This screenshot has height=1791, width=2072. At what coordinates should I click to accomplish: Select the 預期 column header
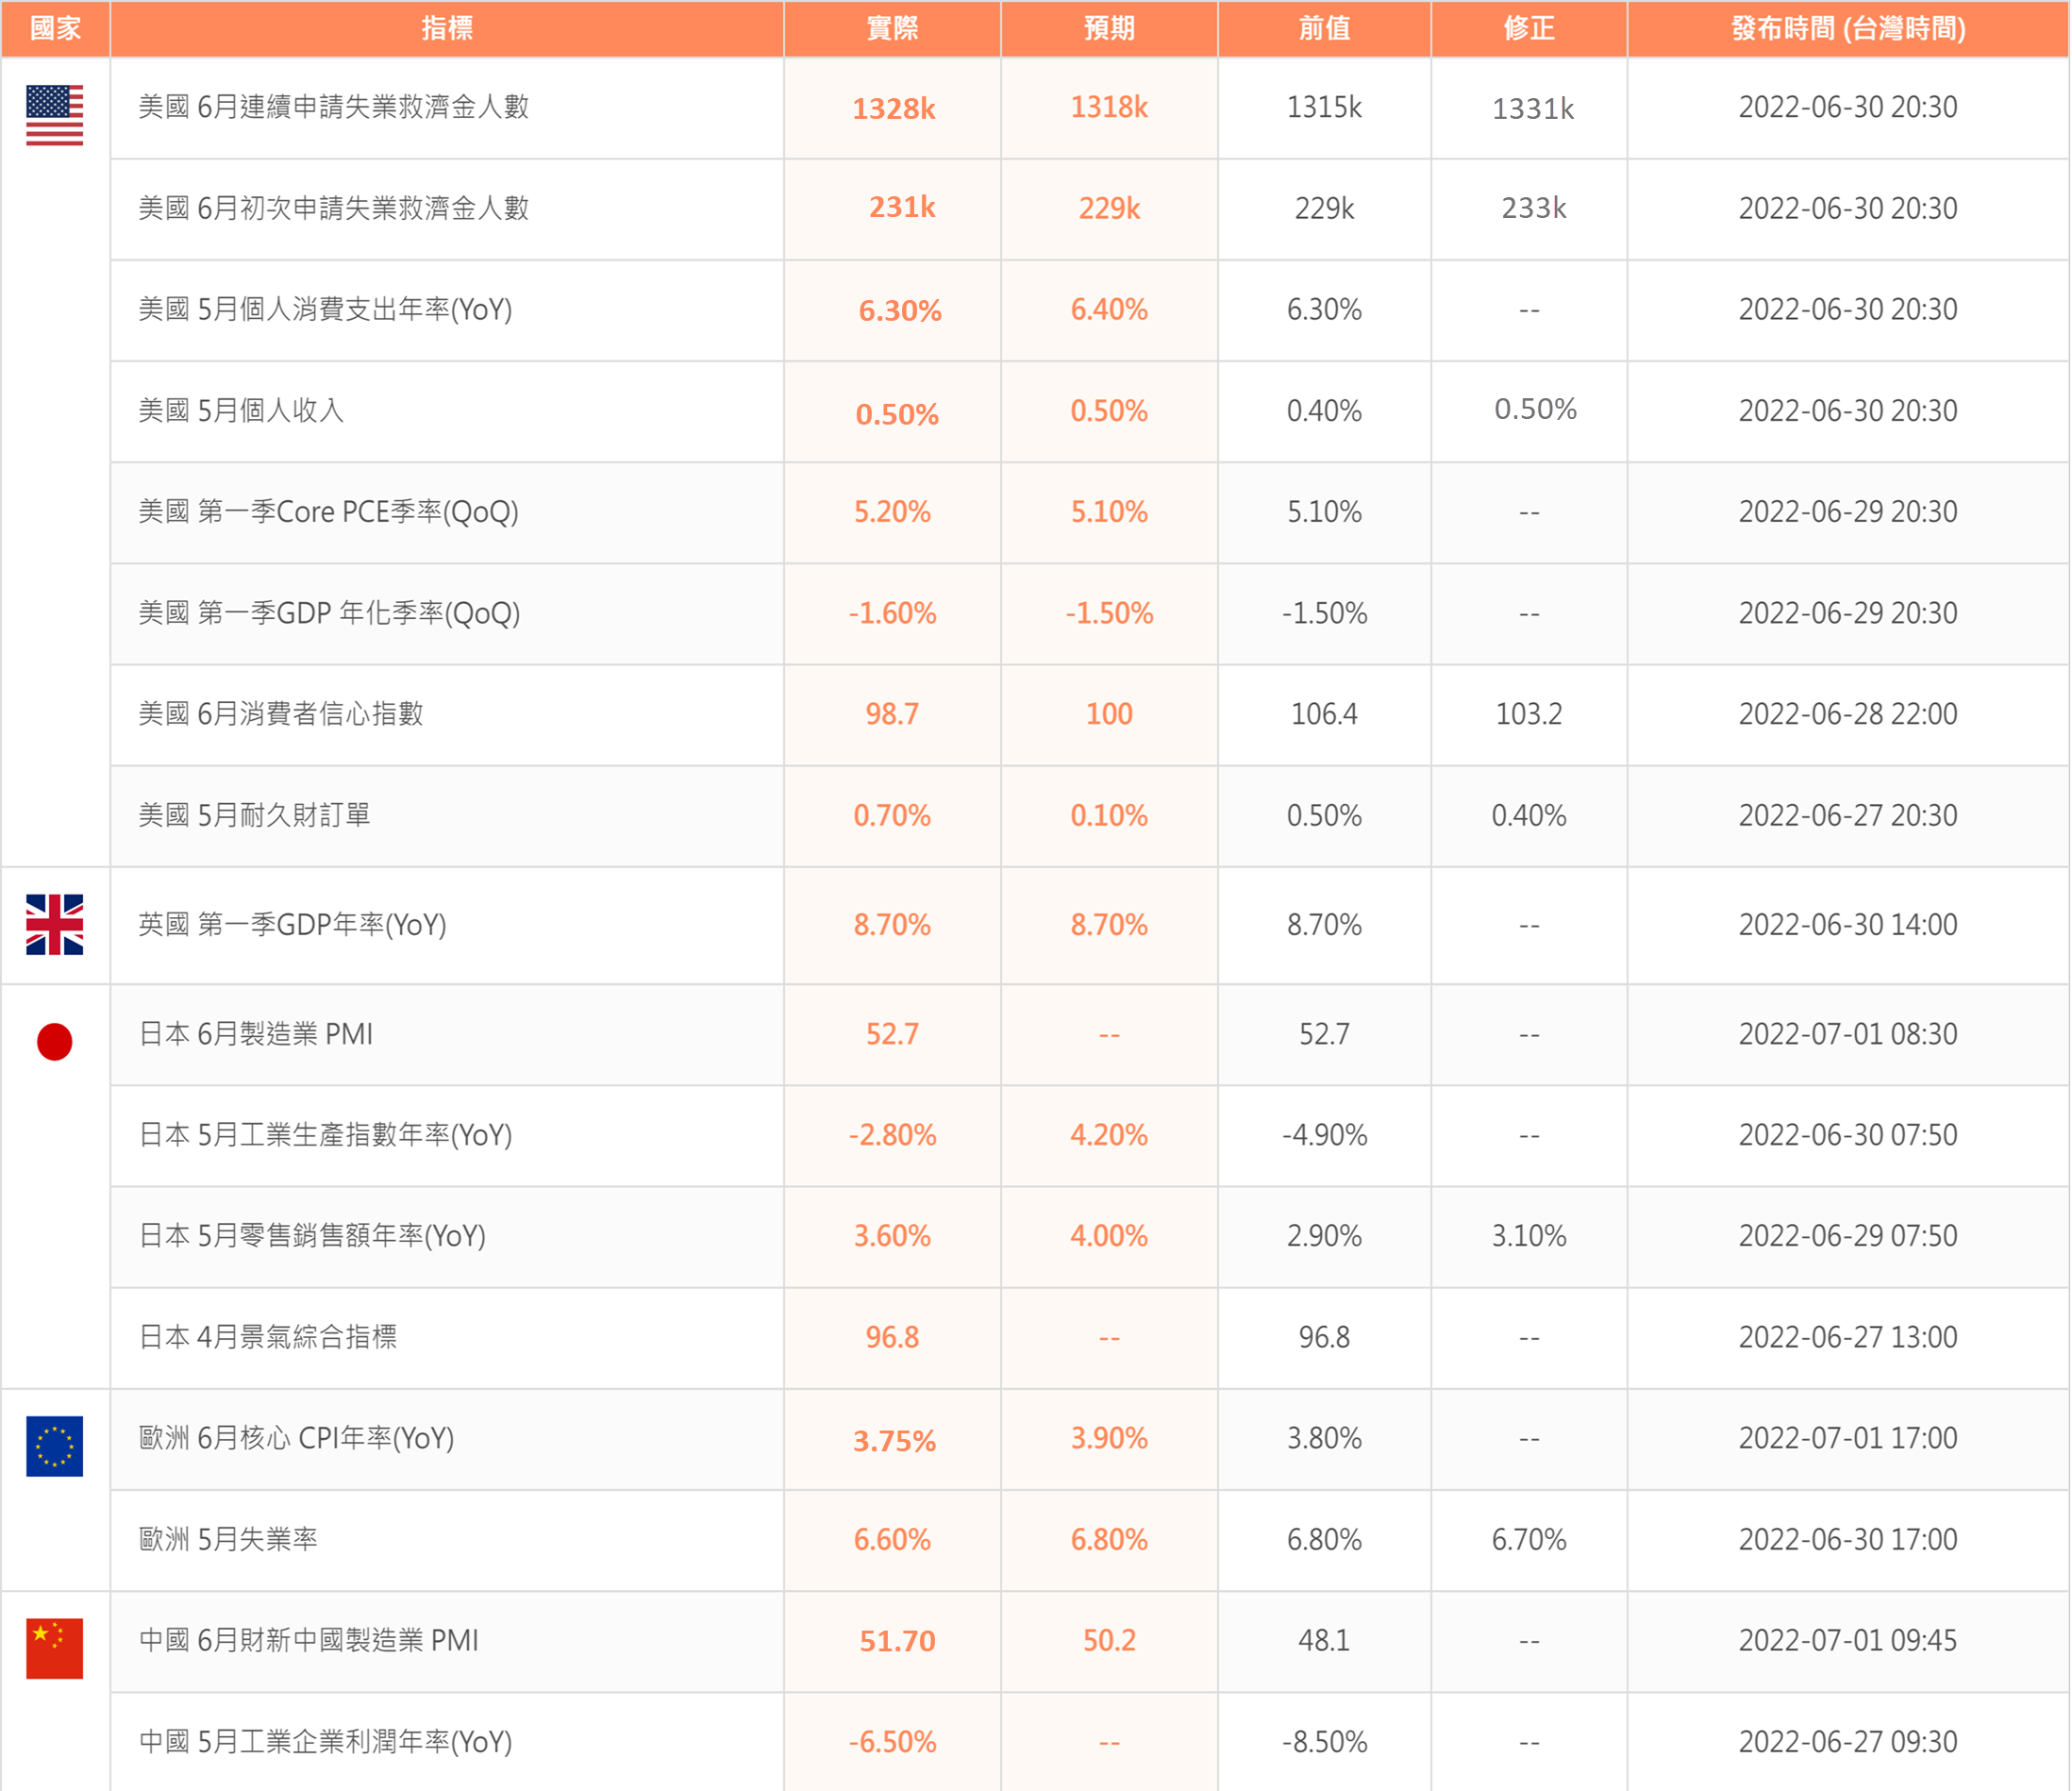[1109, 28]
